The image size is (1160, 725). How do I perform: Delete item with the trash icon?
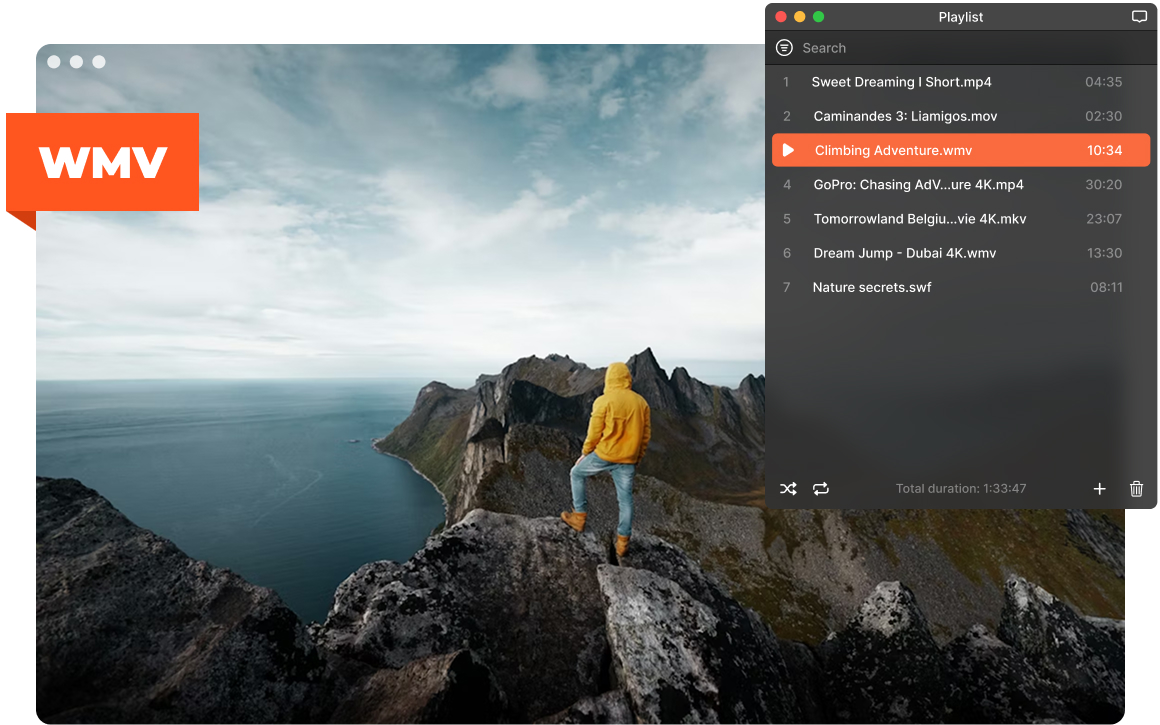pos(1136,489)
